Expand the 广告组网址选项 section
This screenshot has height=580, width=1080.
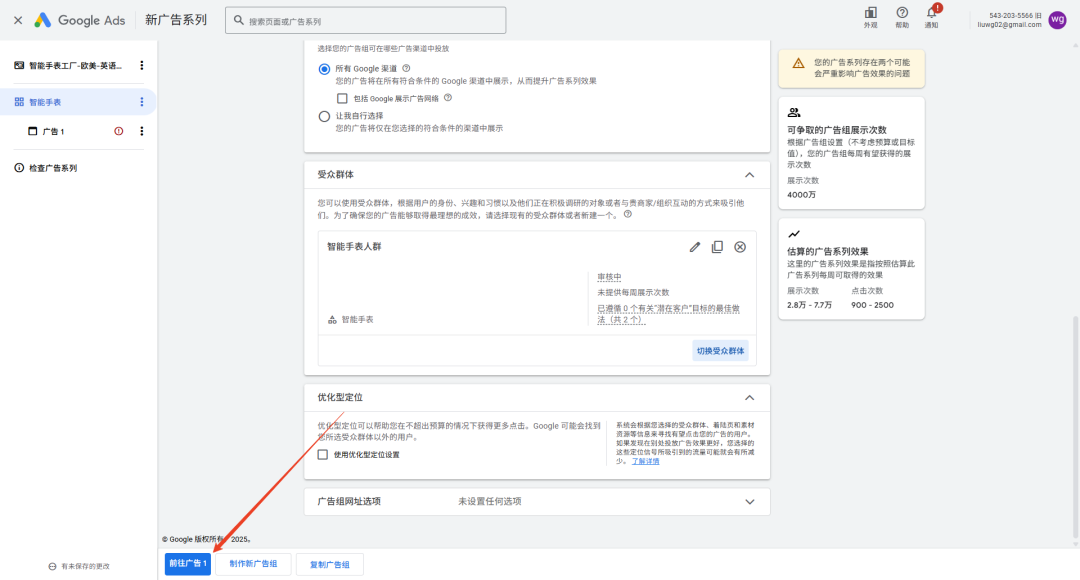coord(750,501)
